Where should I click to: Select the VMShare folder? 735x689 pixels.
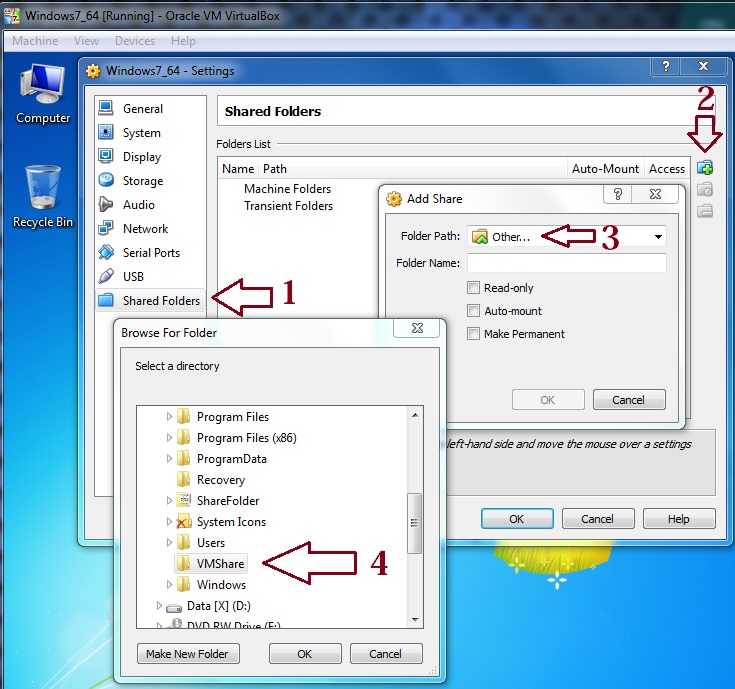(211, 563)
